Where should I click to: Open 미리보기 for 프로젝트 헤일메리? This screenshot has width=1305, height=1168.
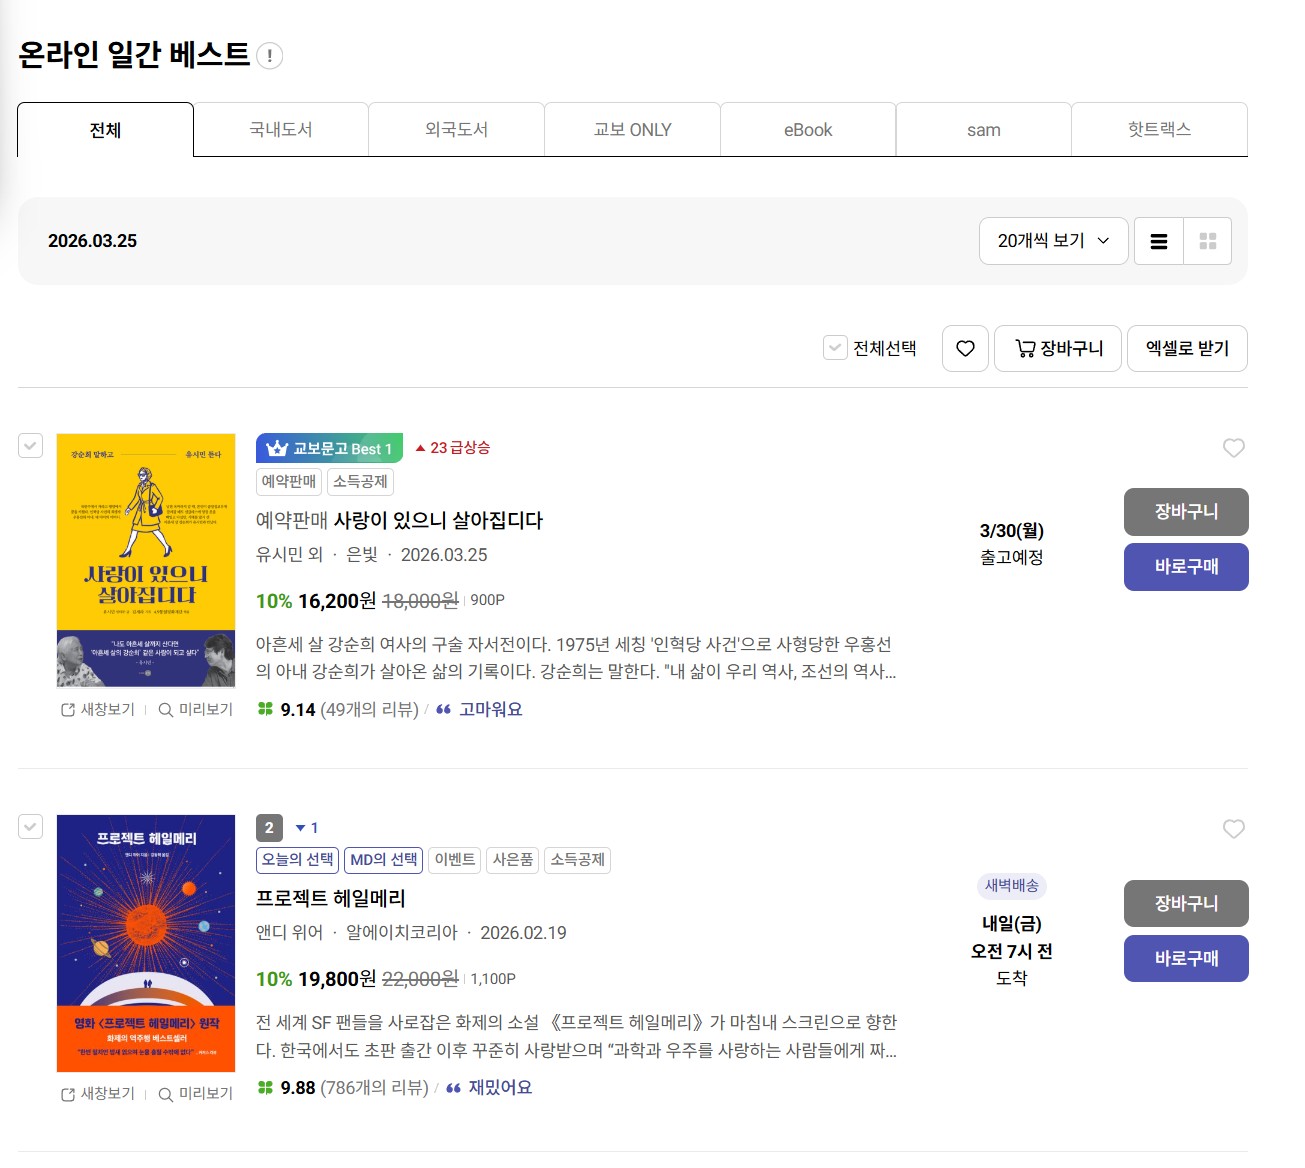pos(196,1093)
